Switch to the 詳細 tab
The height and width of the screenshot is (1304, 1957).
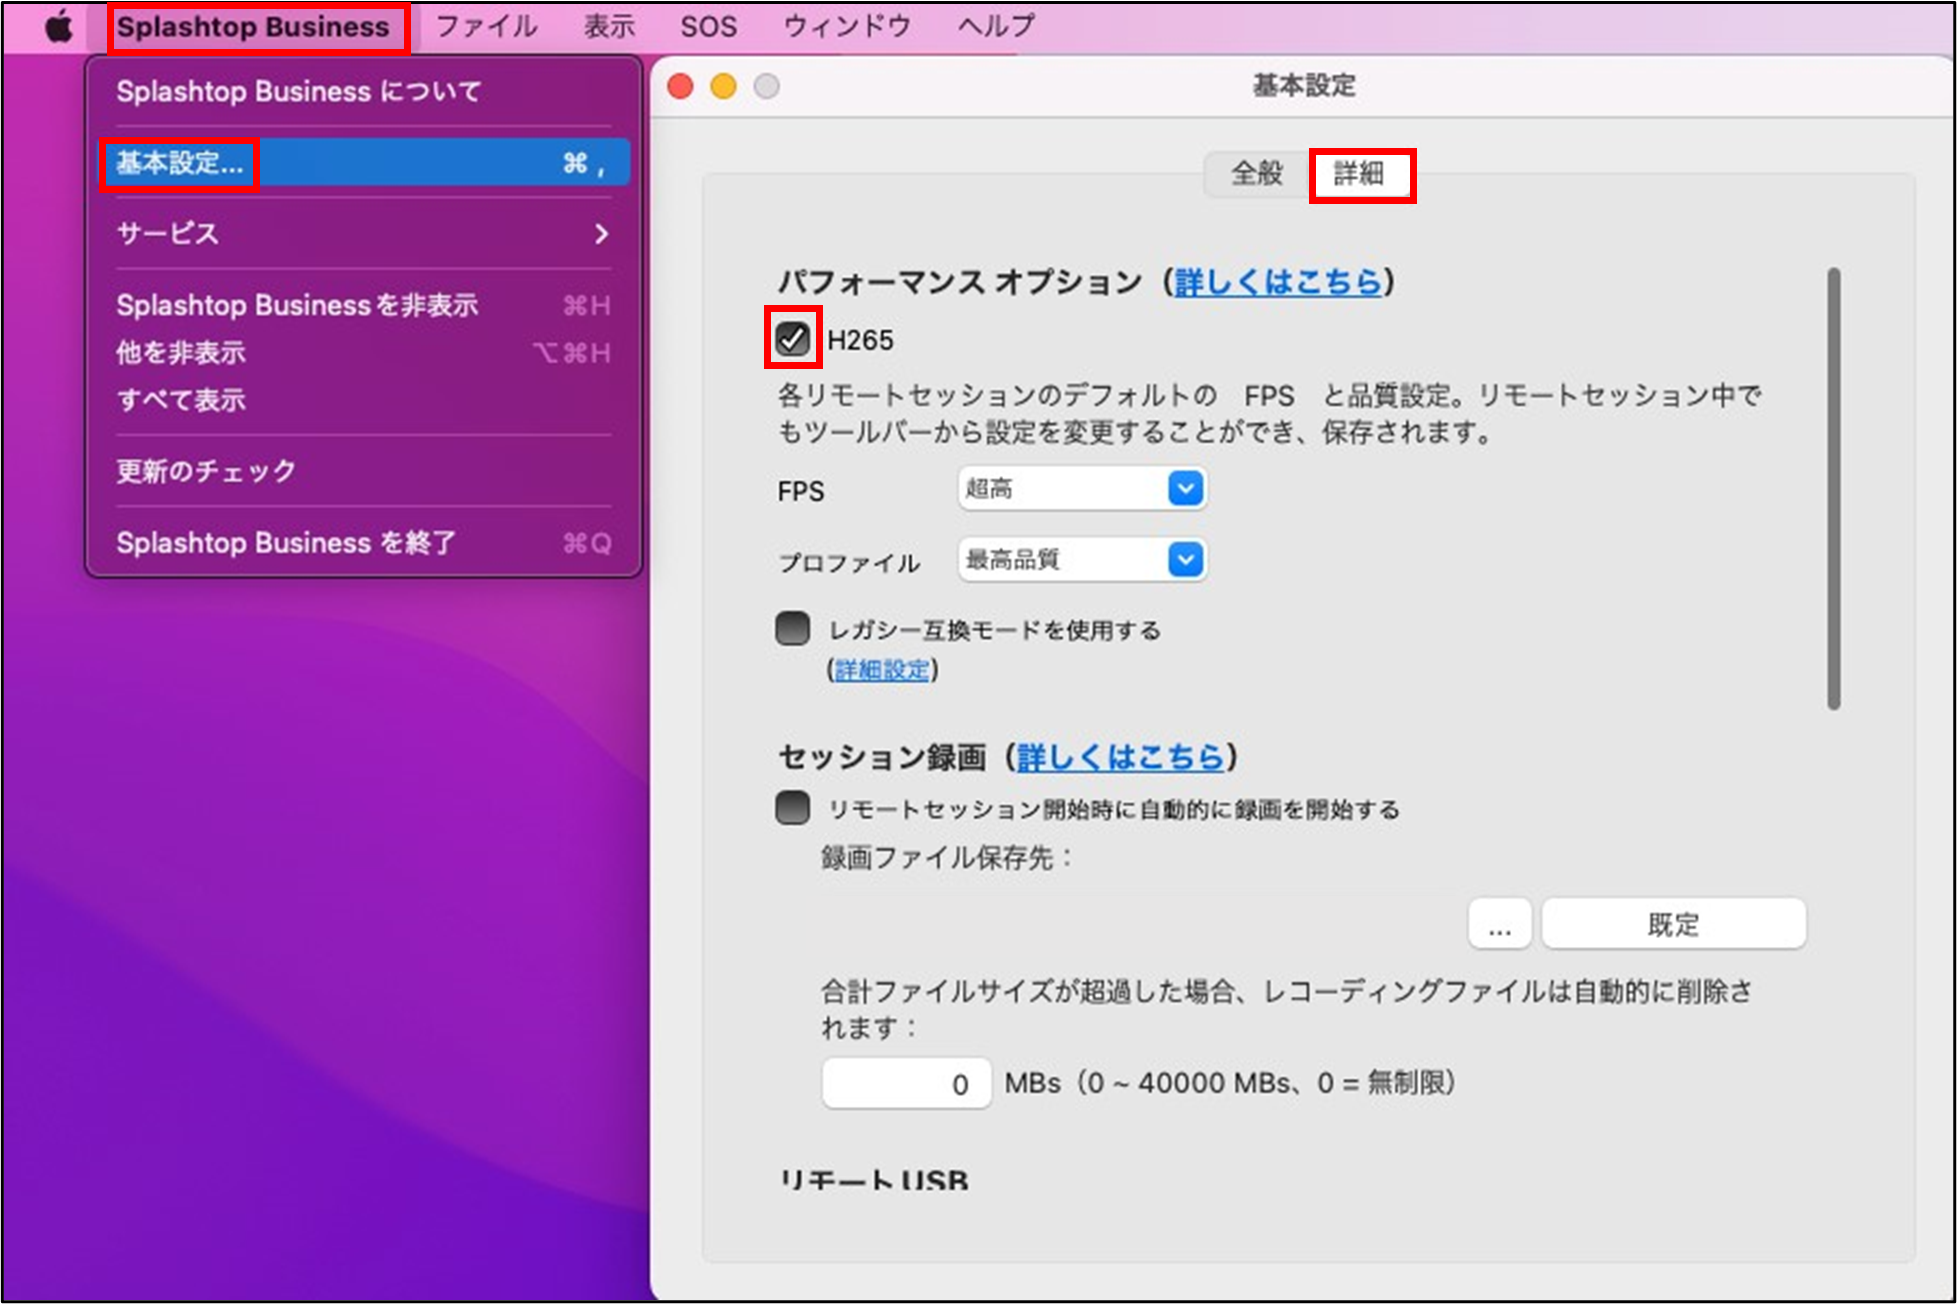[x=1362, y=174]
